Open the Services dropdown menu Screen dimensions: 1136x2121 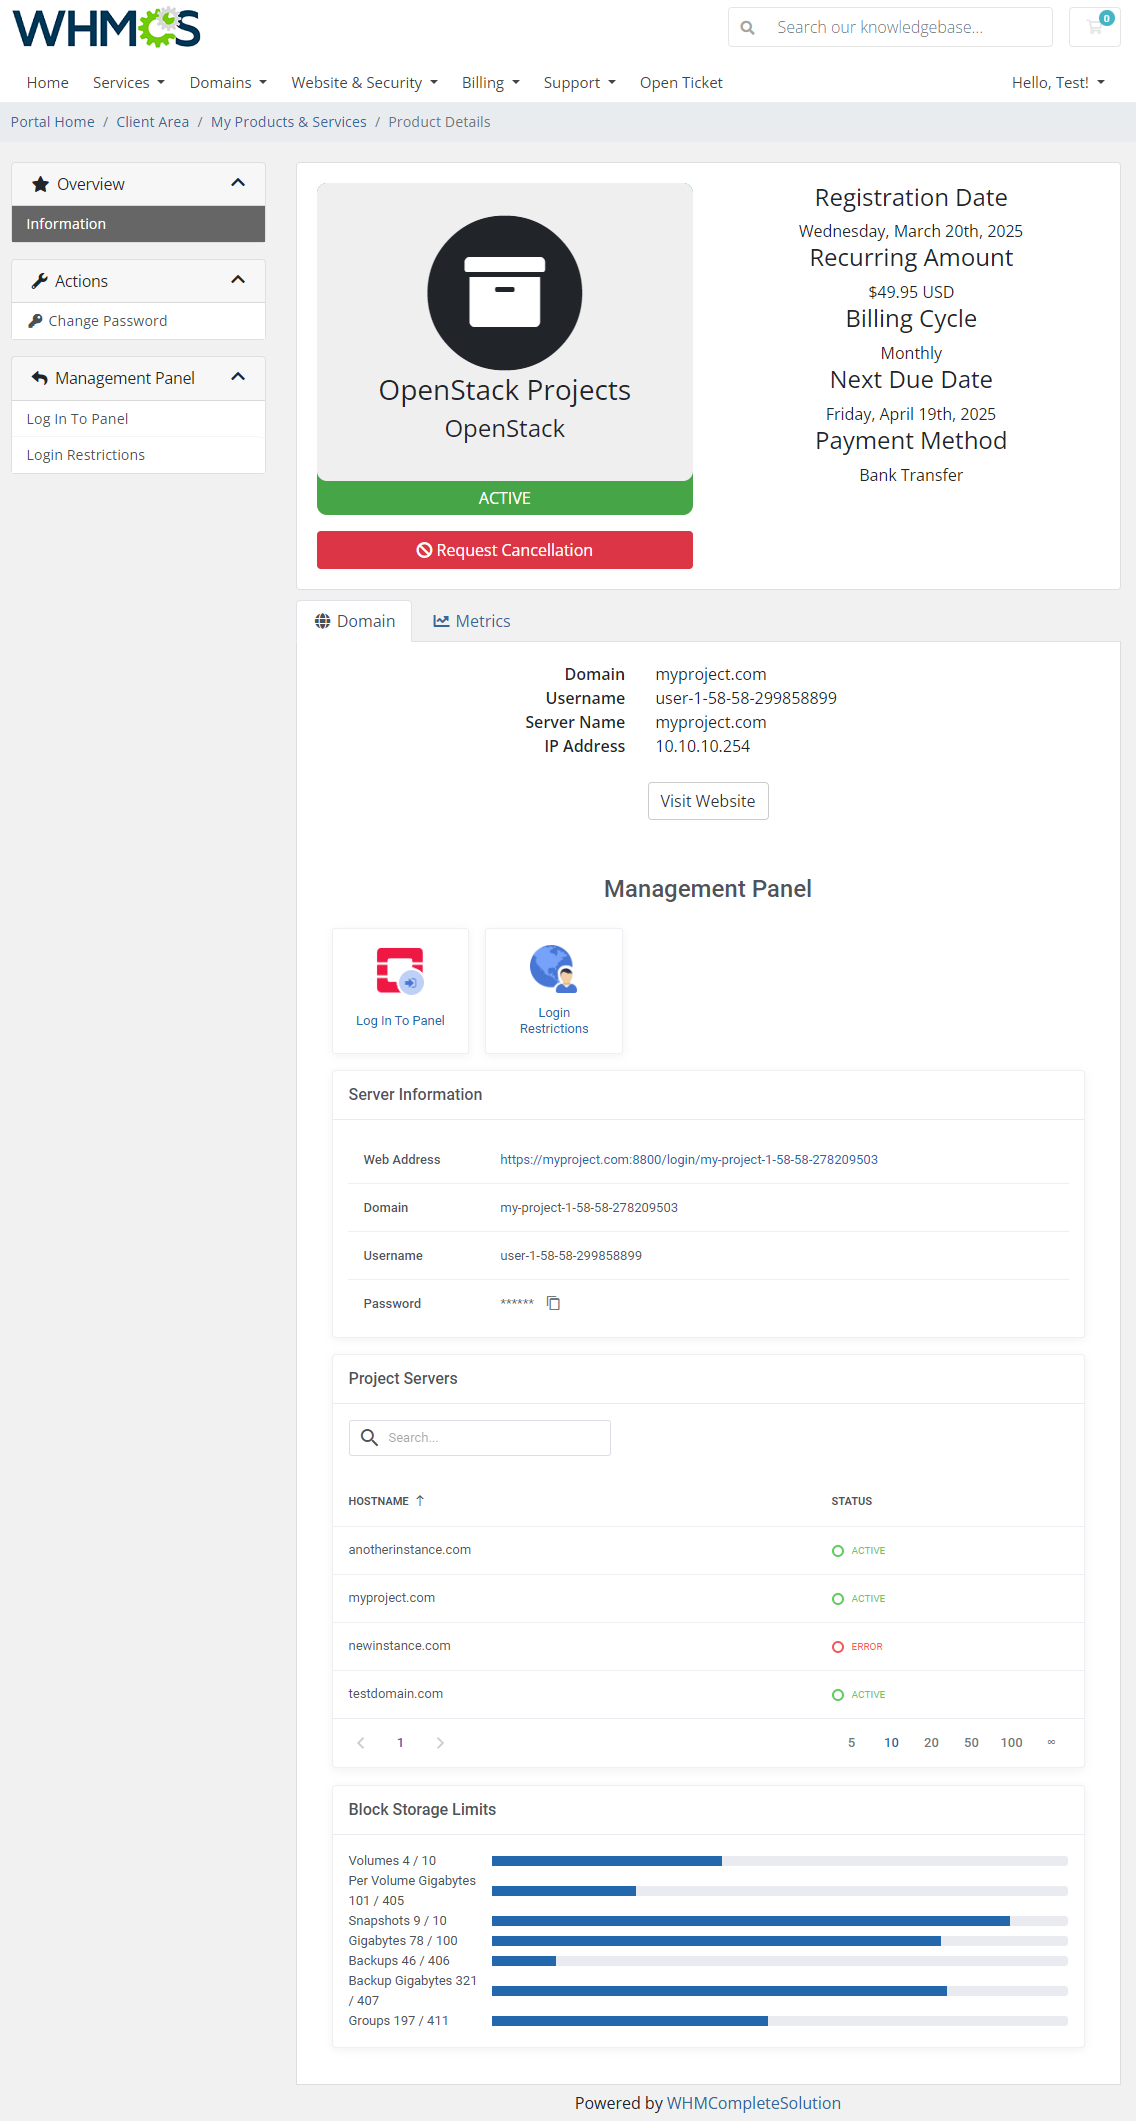pyautogui.click(x=128, y=83)
